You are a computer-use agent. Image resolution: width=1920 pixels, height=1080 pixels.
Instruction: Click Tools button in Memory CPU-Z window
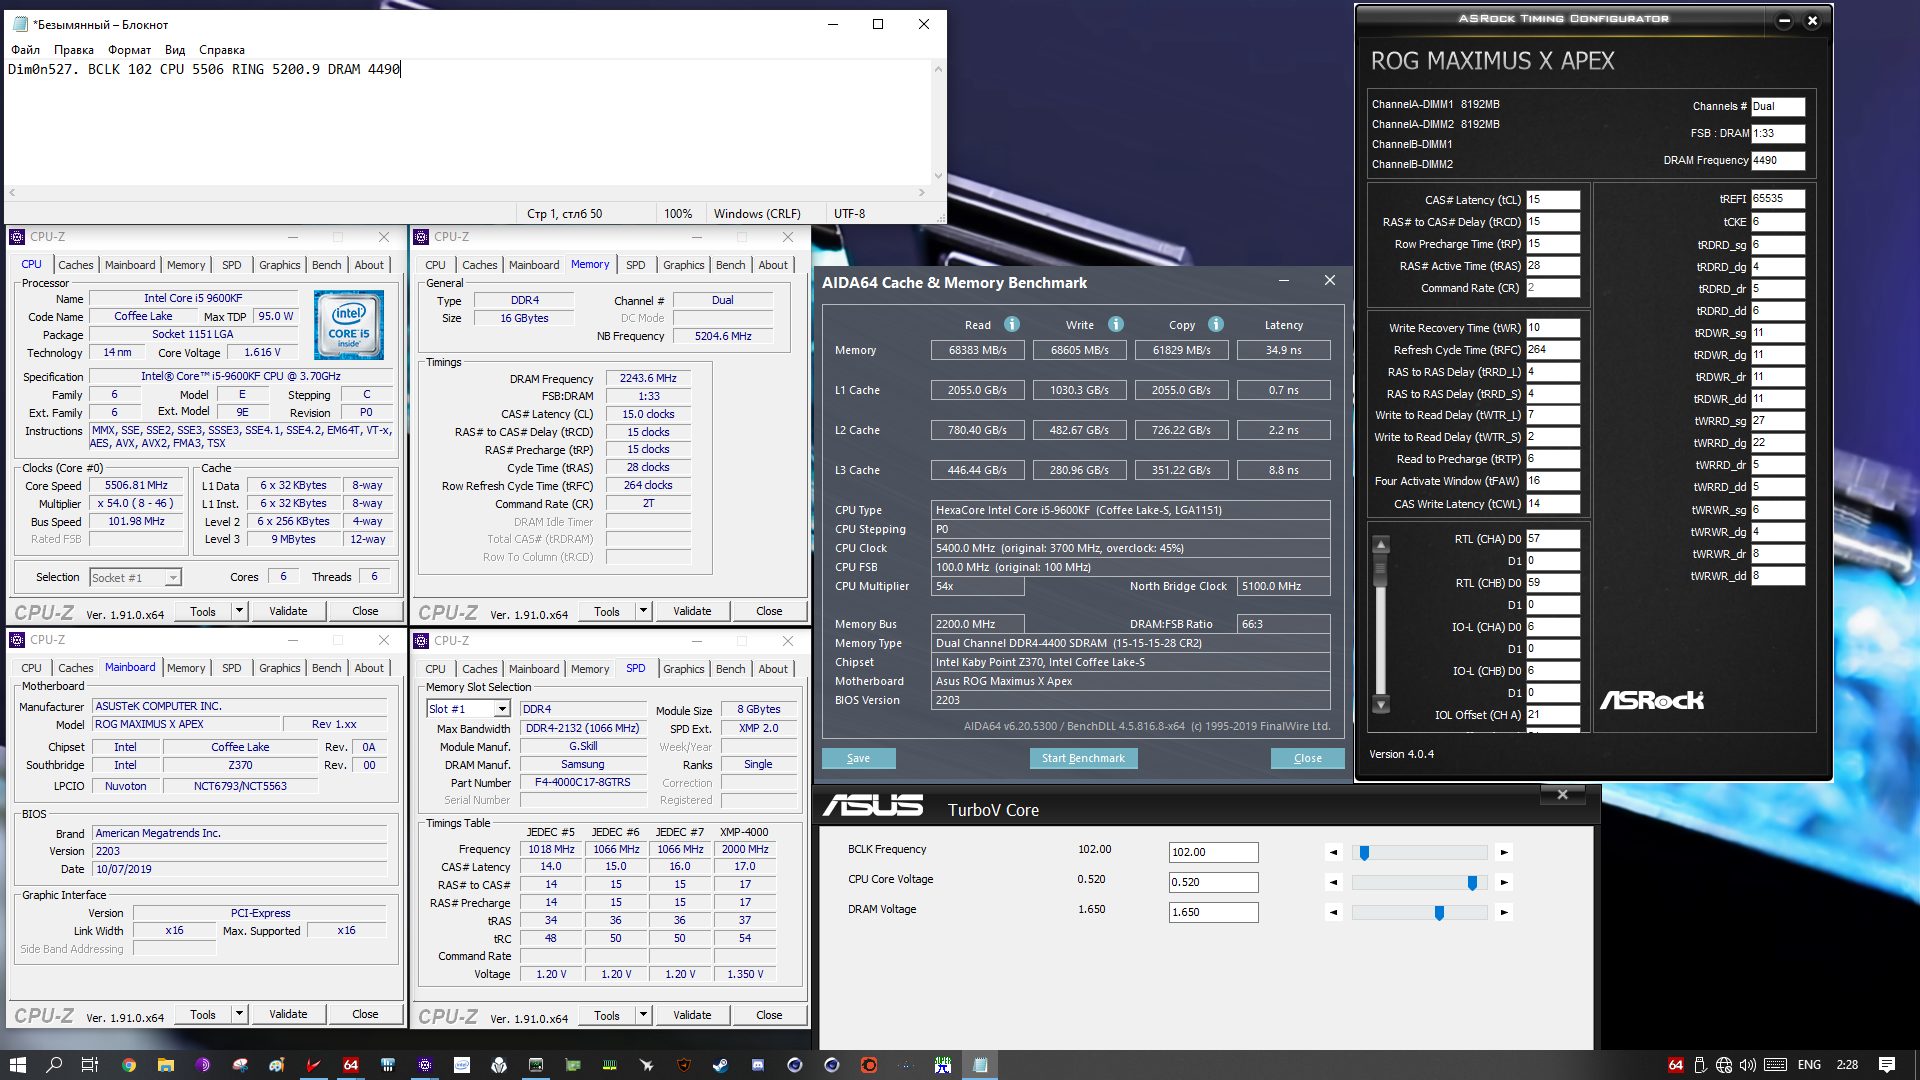[607, 611]
